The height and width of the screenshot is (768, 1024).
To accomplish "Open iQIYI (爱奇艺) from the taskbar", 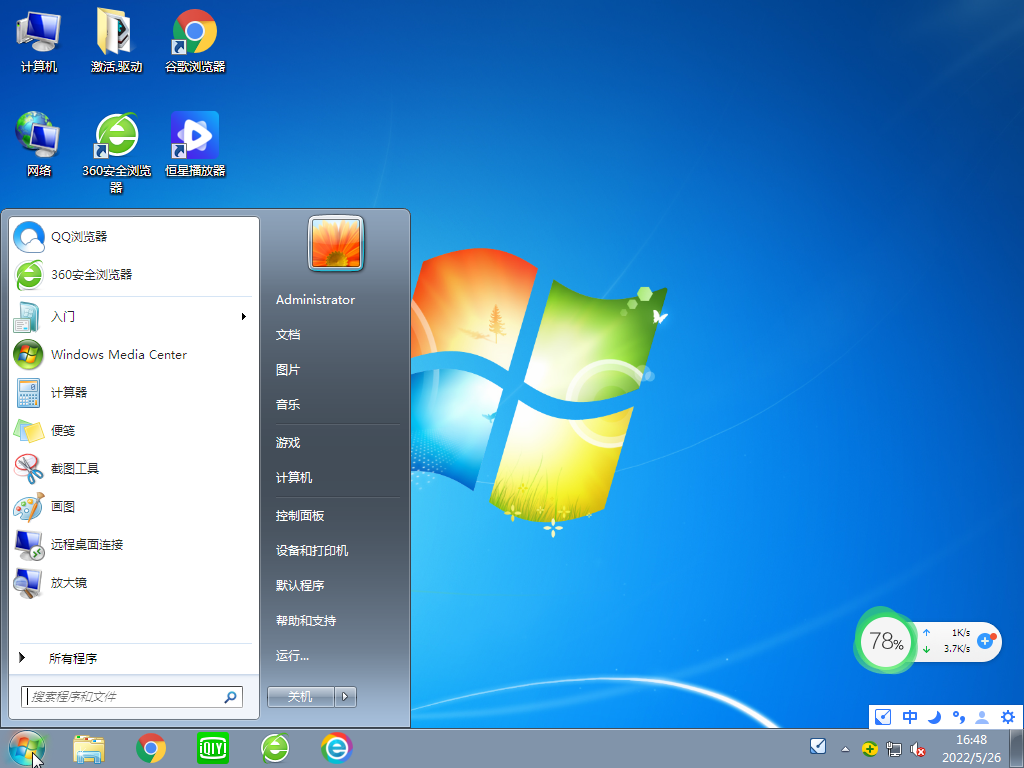I will pyautogui.click(x=213, y=748).
